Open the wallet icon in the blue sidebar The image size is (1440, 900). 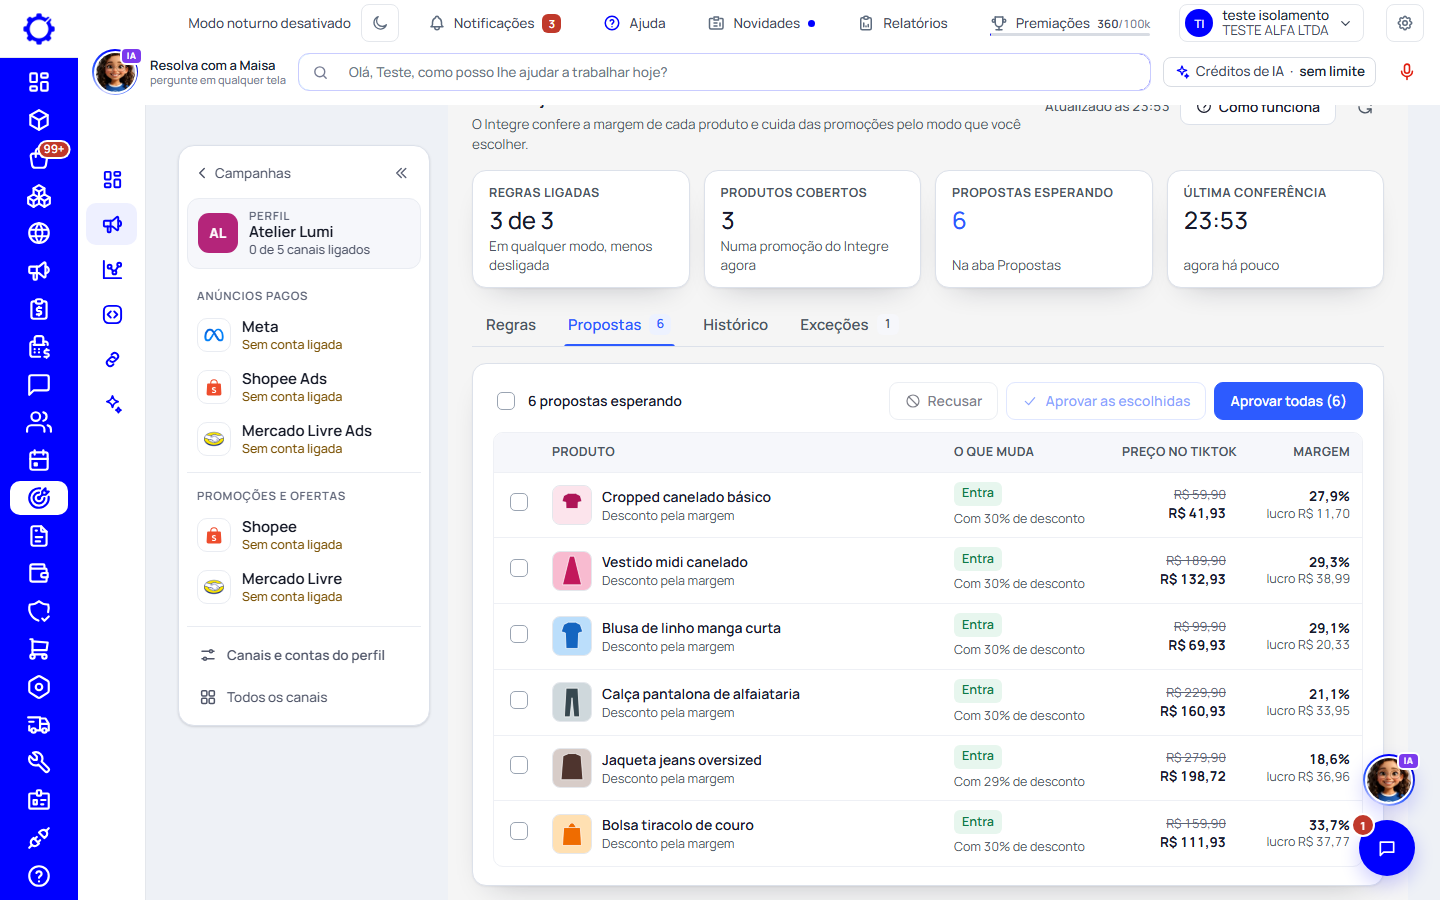39,573
